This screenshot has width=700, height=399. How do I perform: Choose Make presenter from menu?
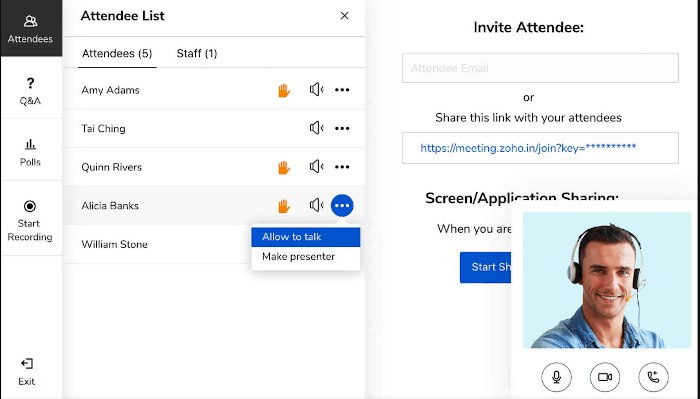pos(306,257)
